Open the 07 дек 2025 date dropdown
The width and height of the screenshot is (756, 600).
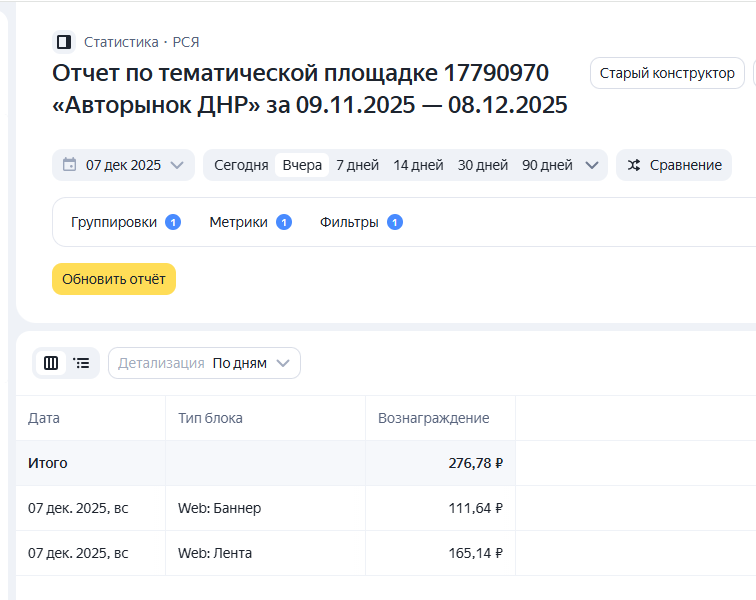click(x=123, y=165)
